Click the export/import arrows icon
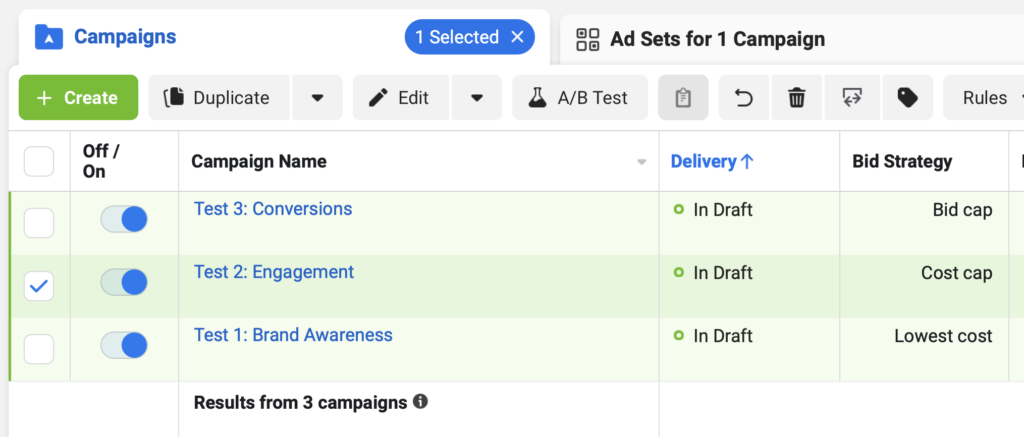1024x437 pixels. coord(852,98)
